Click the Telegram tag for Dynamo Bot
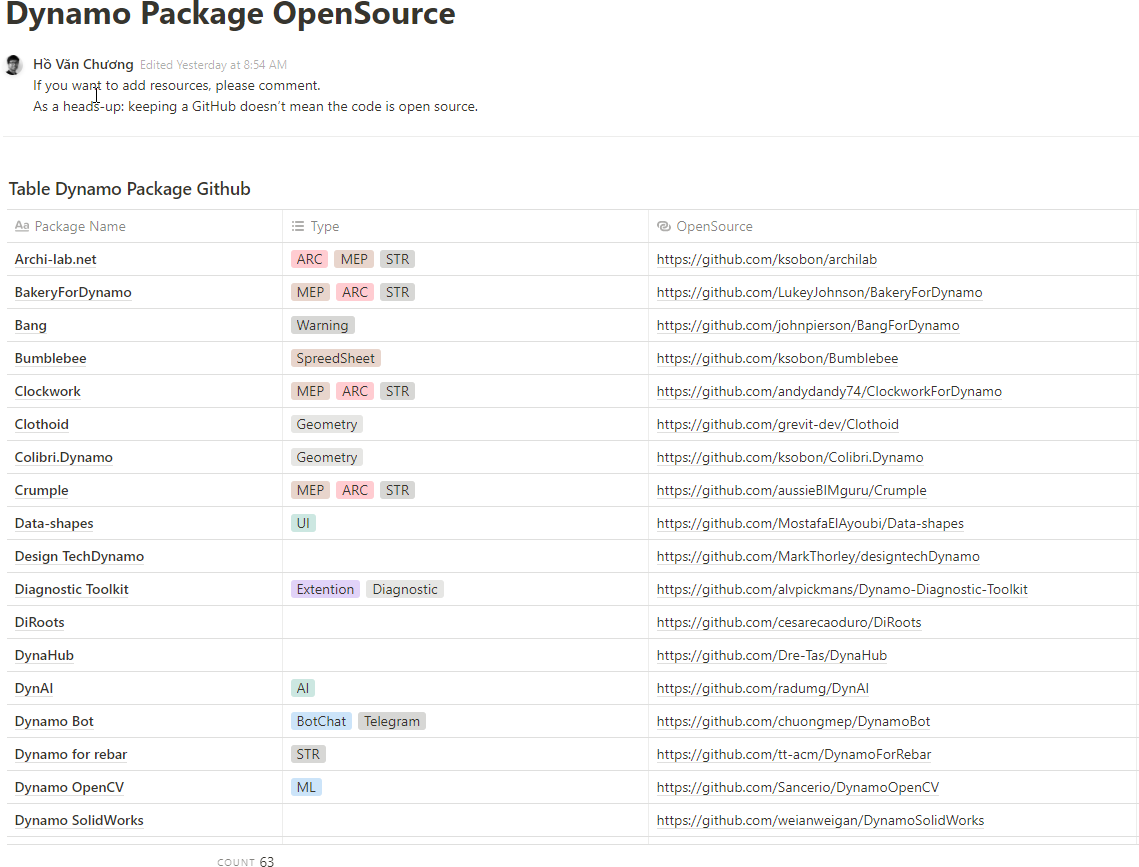This screenshot has width=1139, height=867. (391, 721)
